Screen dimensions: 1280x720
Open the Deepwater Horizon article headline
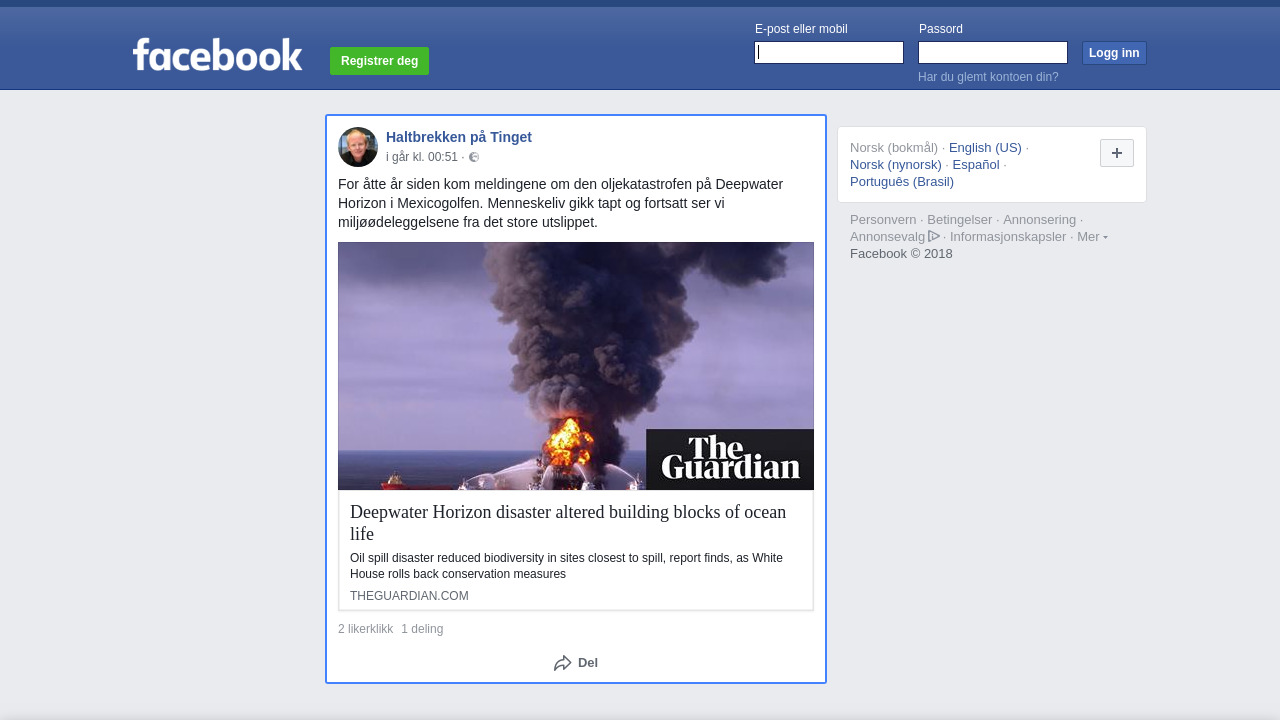coord(568,523)
